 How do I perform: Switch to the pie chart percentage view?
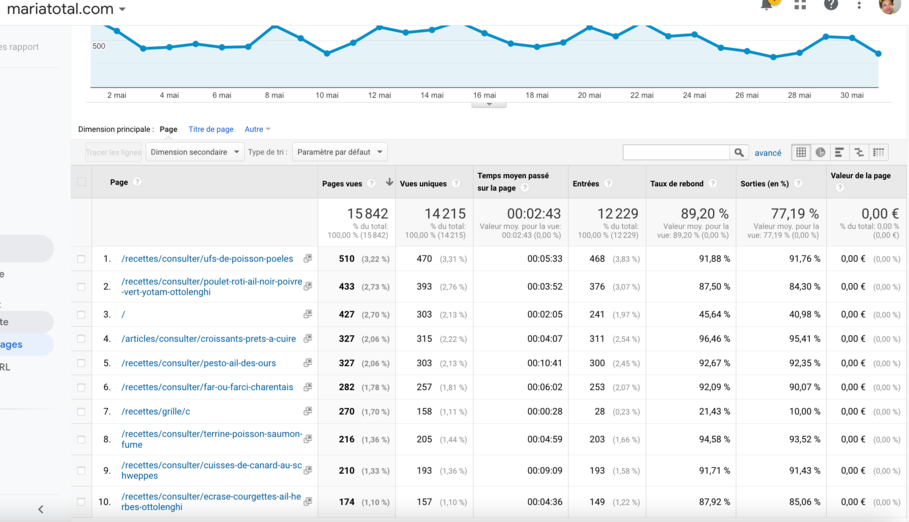(820, 152)
